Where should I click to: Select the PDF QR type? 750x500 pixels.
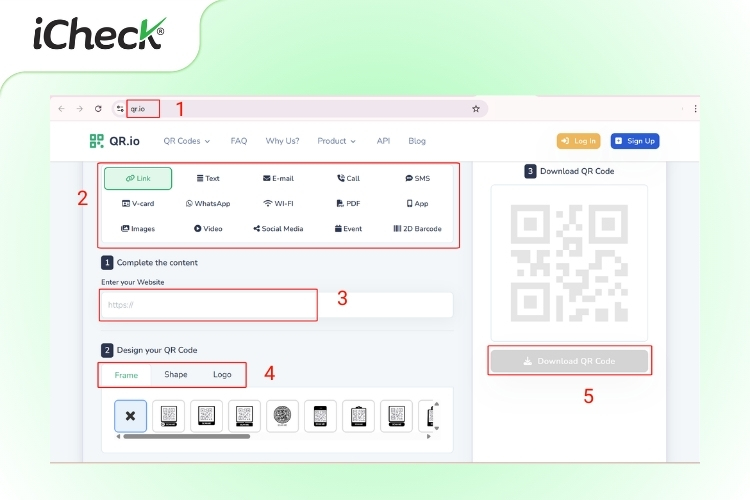pyautogui.click(x=348, y=203)
